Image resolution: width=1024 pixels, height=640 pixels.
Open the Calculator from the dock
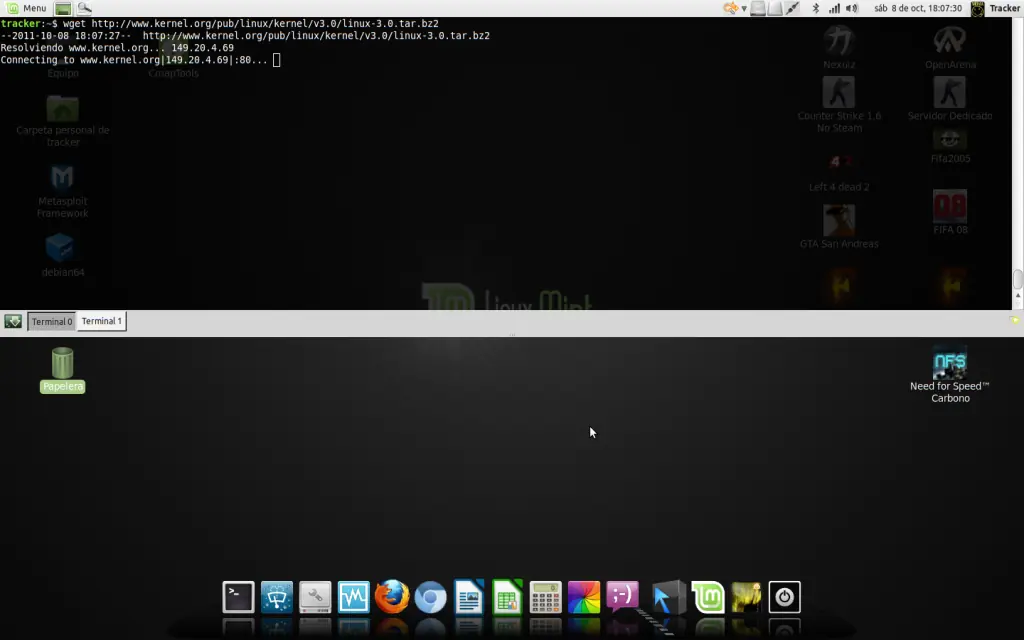pyautogui.click(x=546, y=597)
